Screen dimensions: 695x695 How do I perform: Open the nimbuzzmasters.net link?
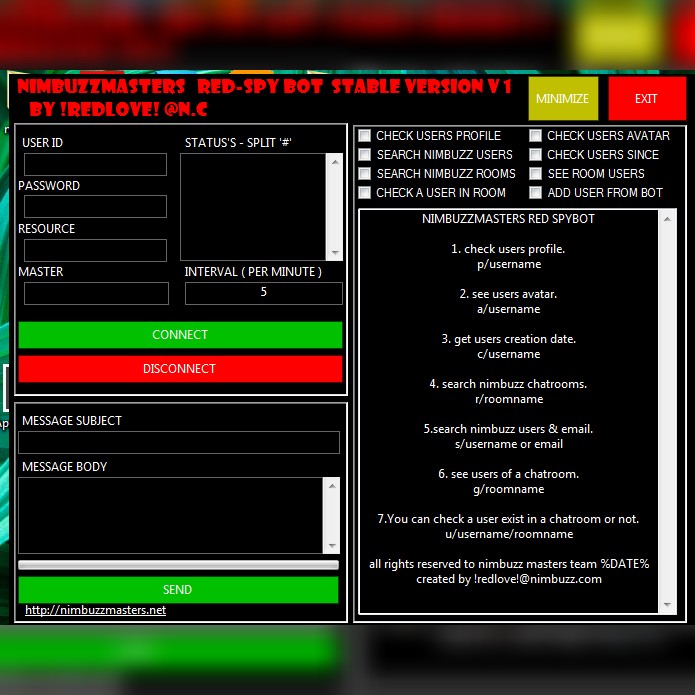(95, 610)
